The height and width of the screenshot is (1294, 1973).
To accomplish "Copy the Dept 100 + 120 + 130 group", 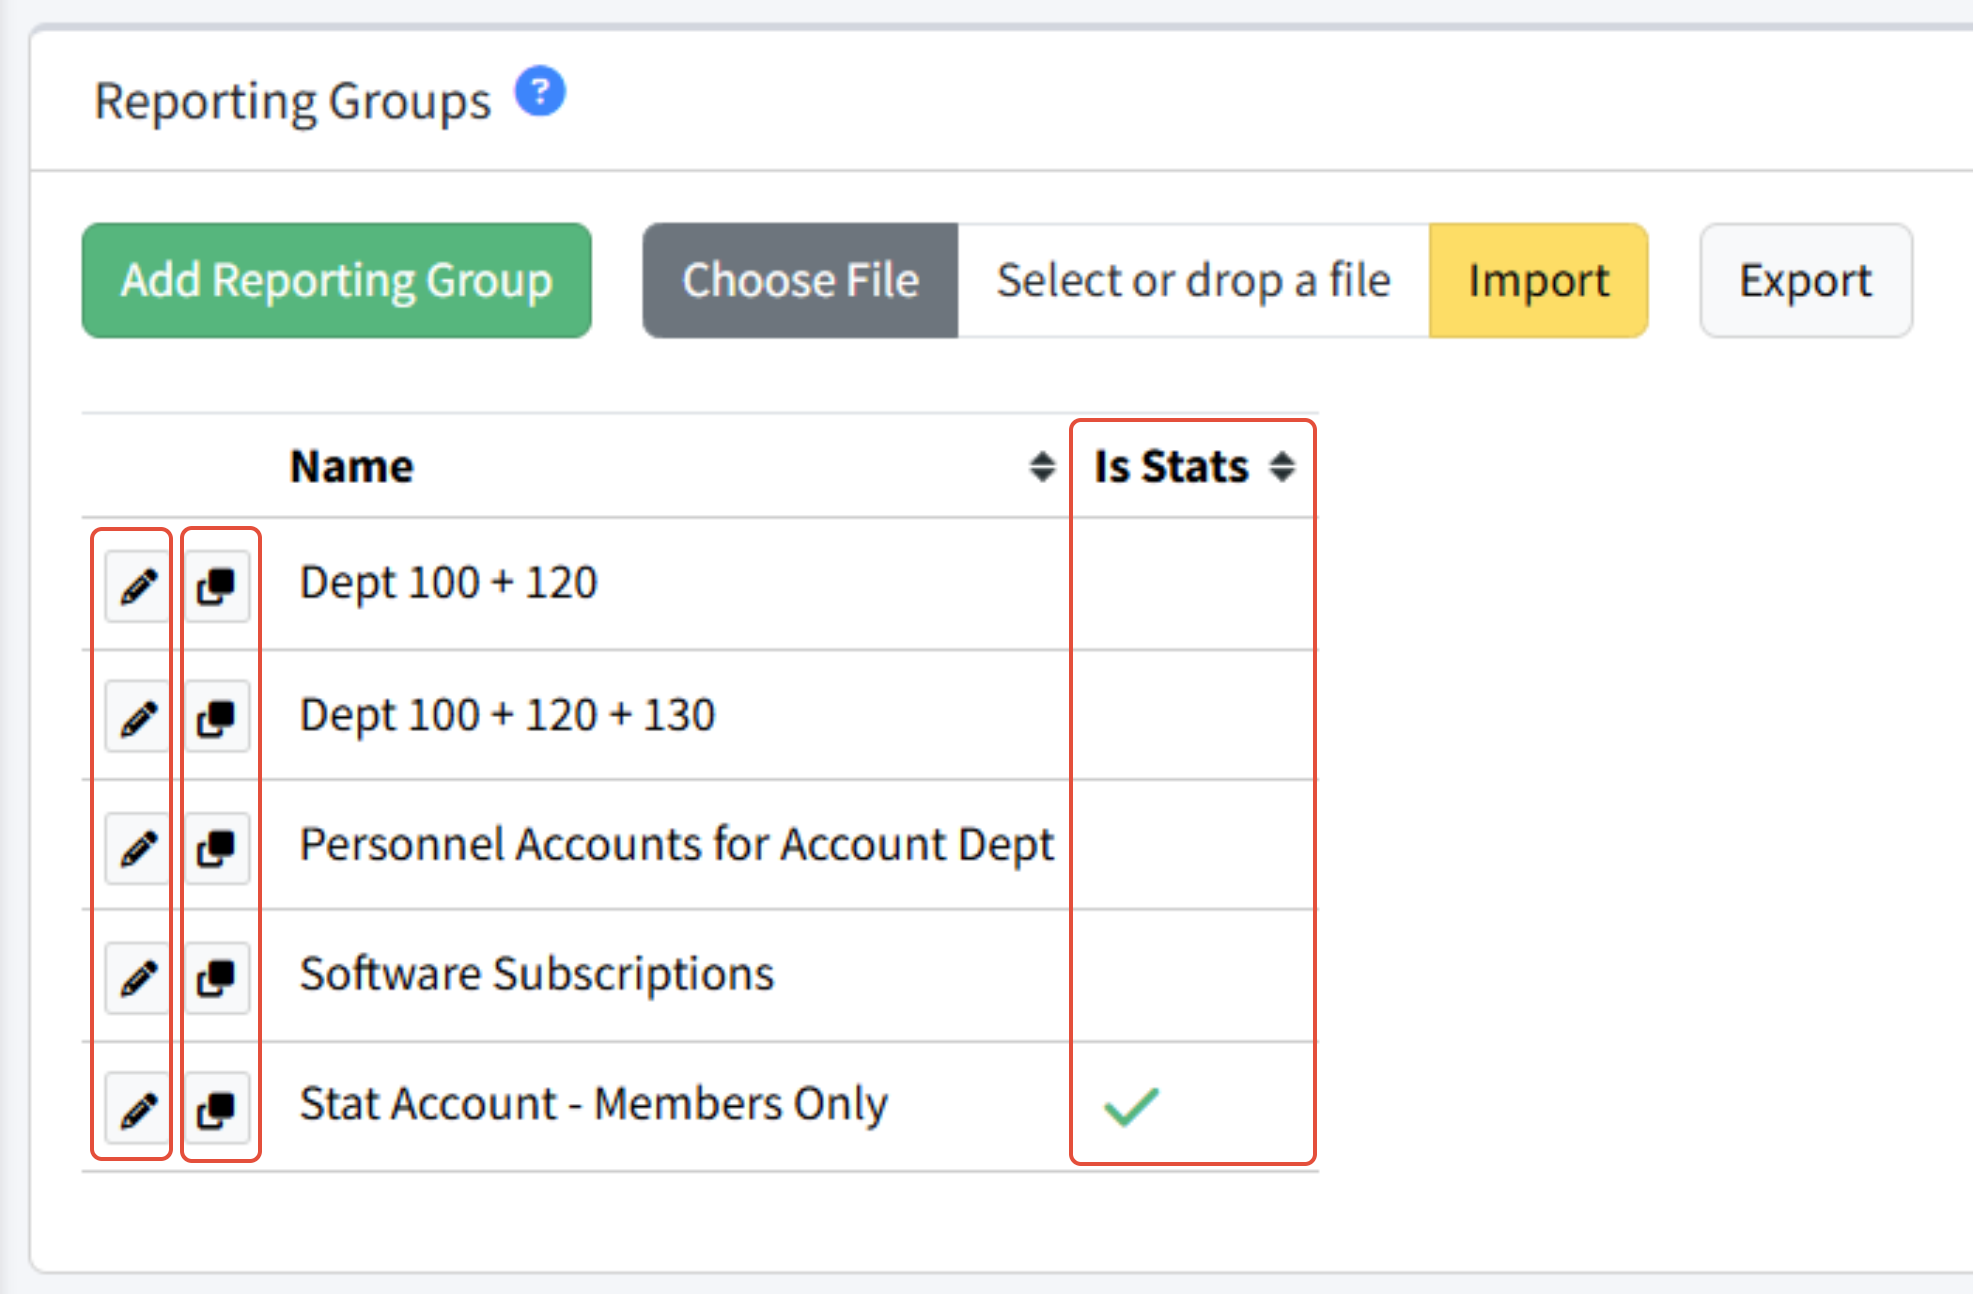I will [216, 717].
